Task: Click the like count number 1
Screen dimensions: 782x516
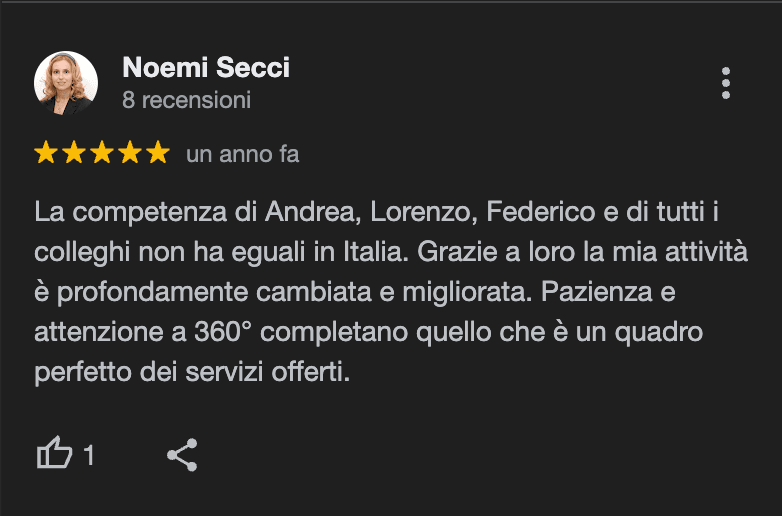Action: (89, 456)
